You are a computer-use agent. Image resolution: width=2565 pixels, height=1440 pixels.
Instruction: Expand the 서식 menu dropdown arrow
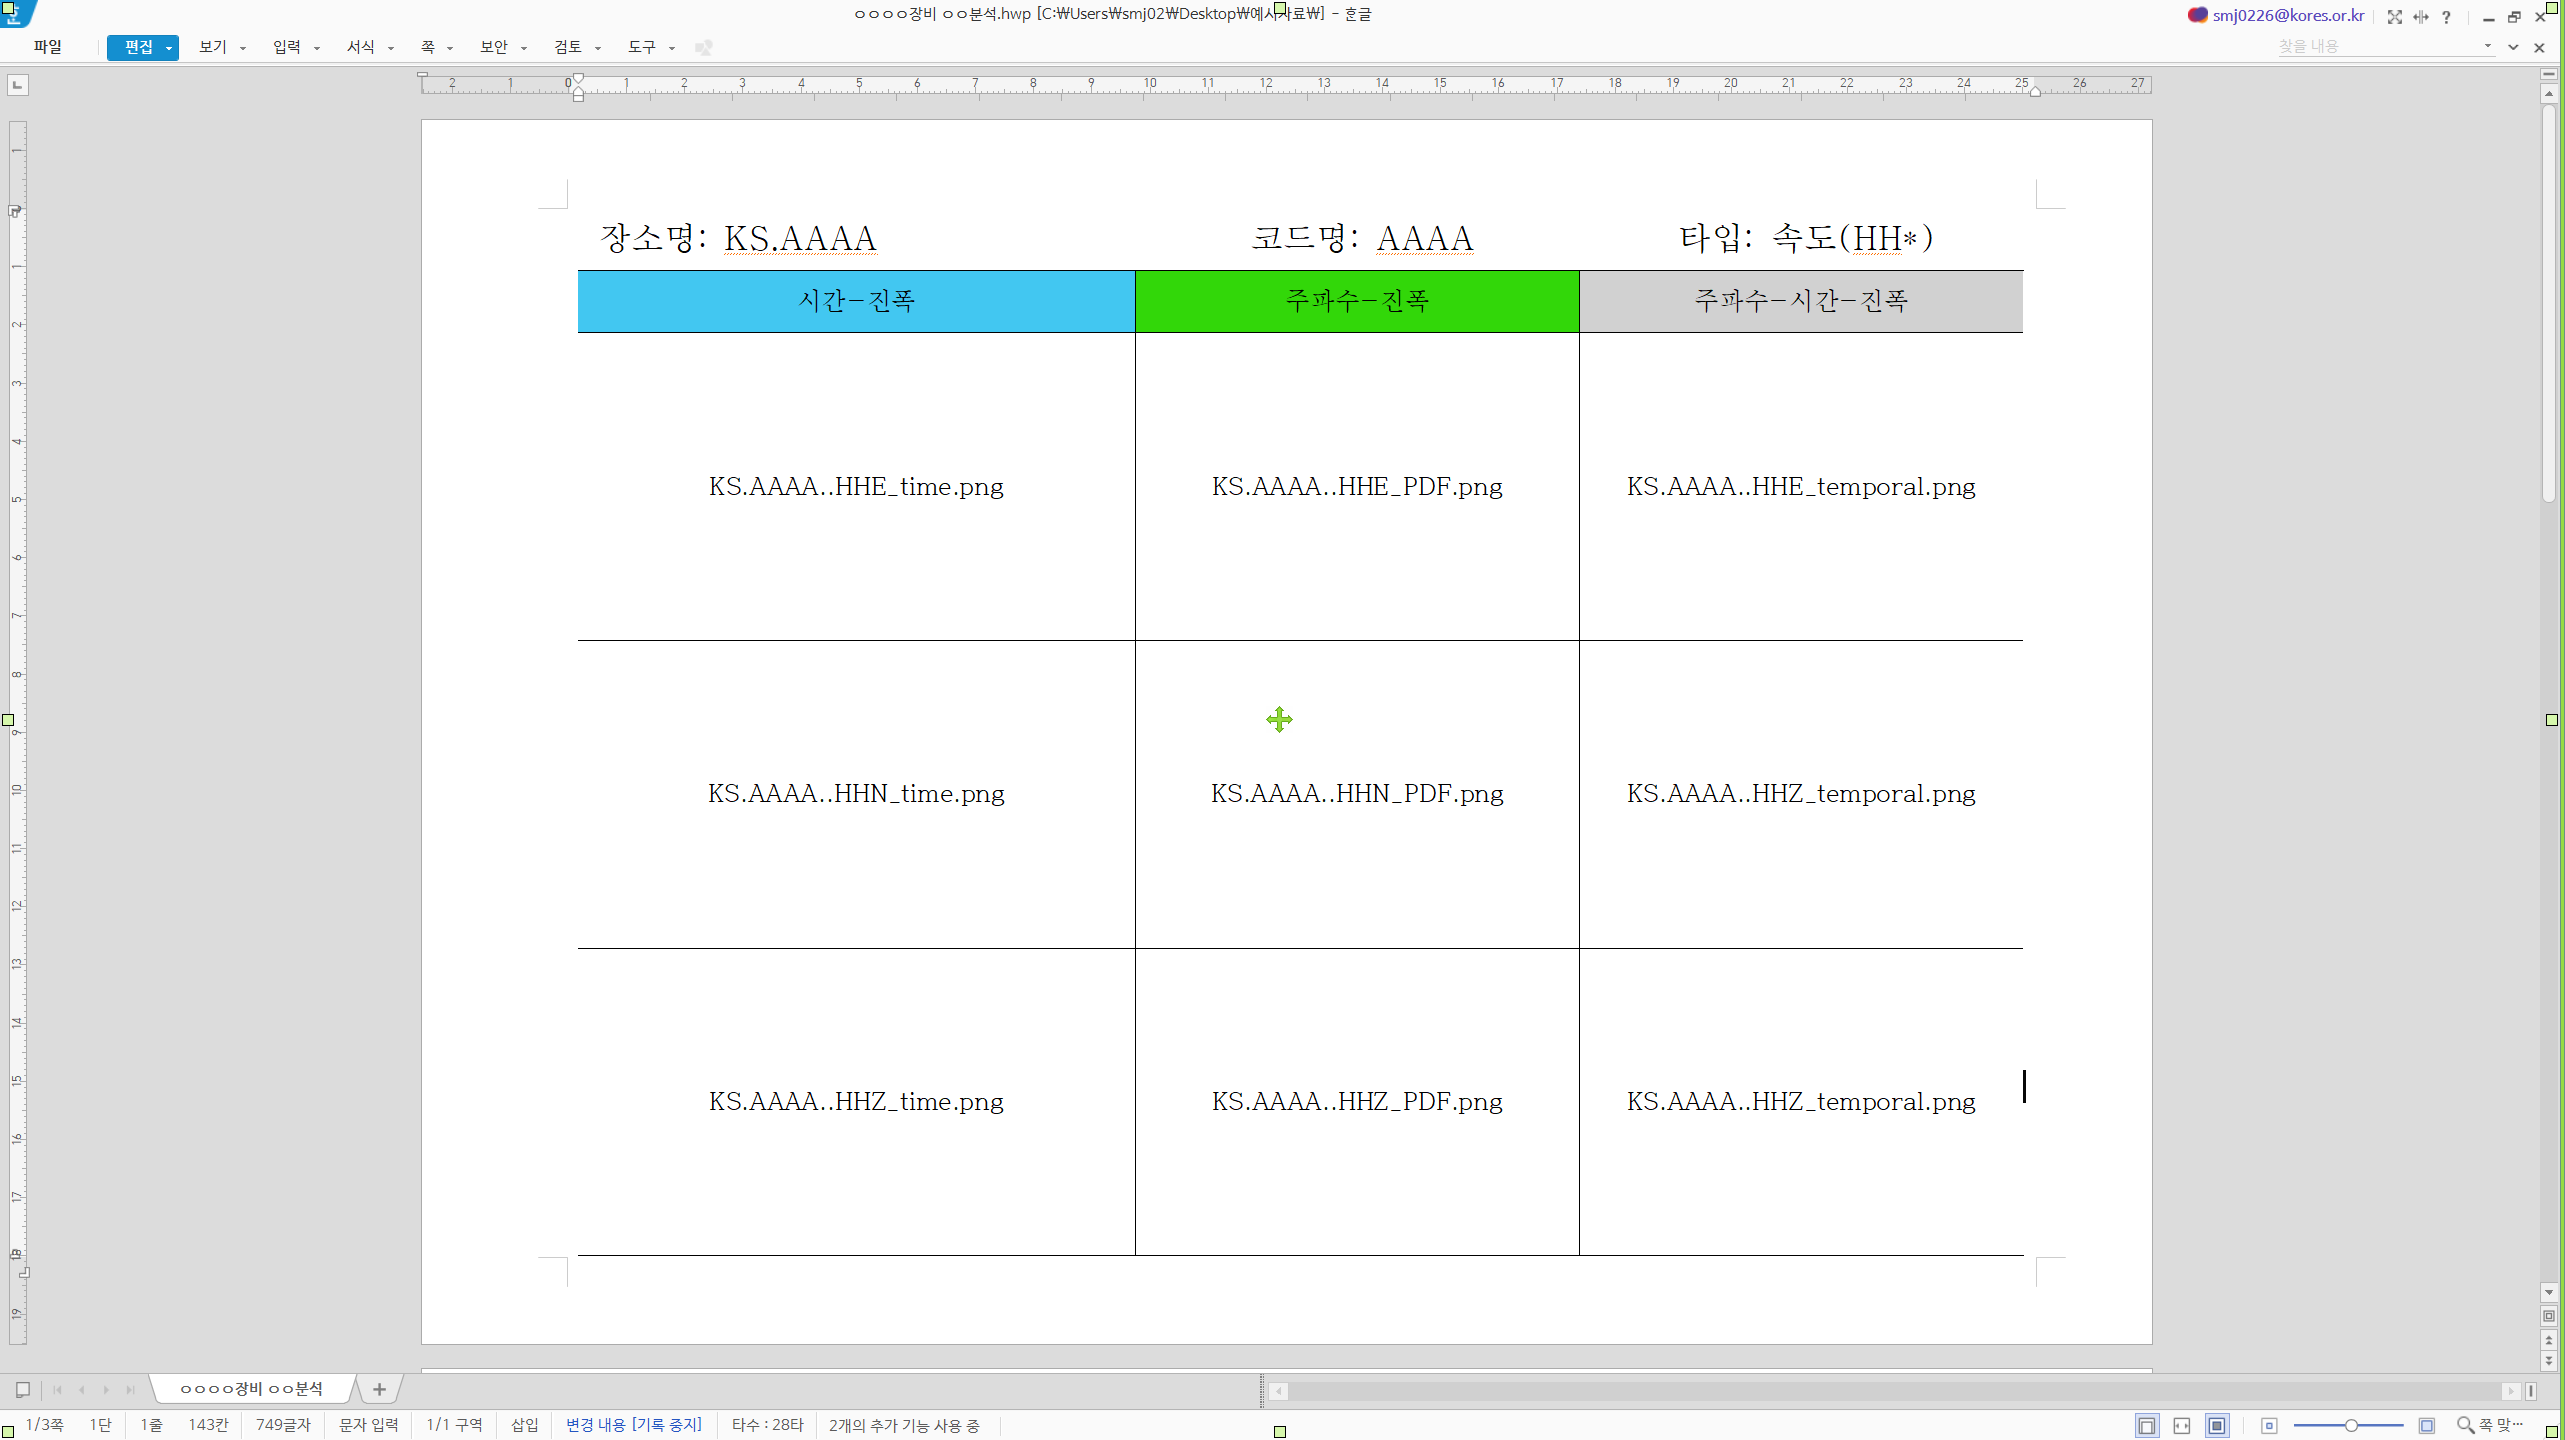tap(391, 48)
